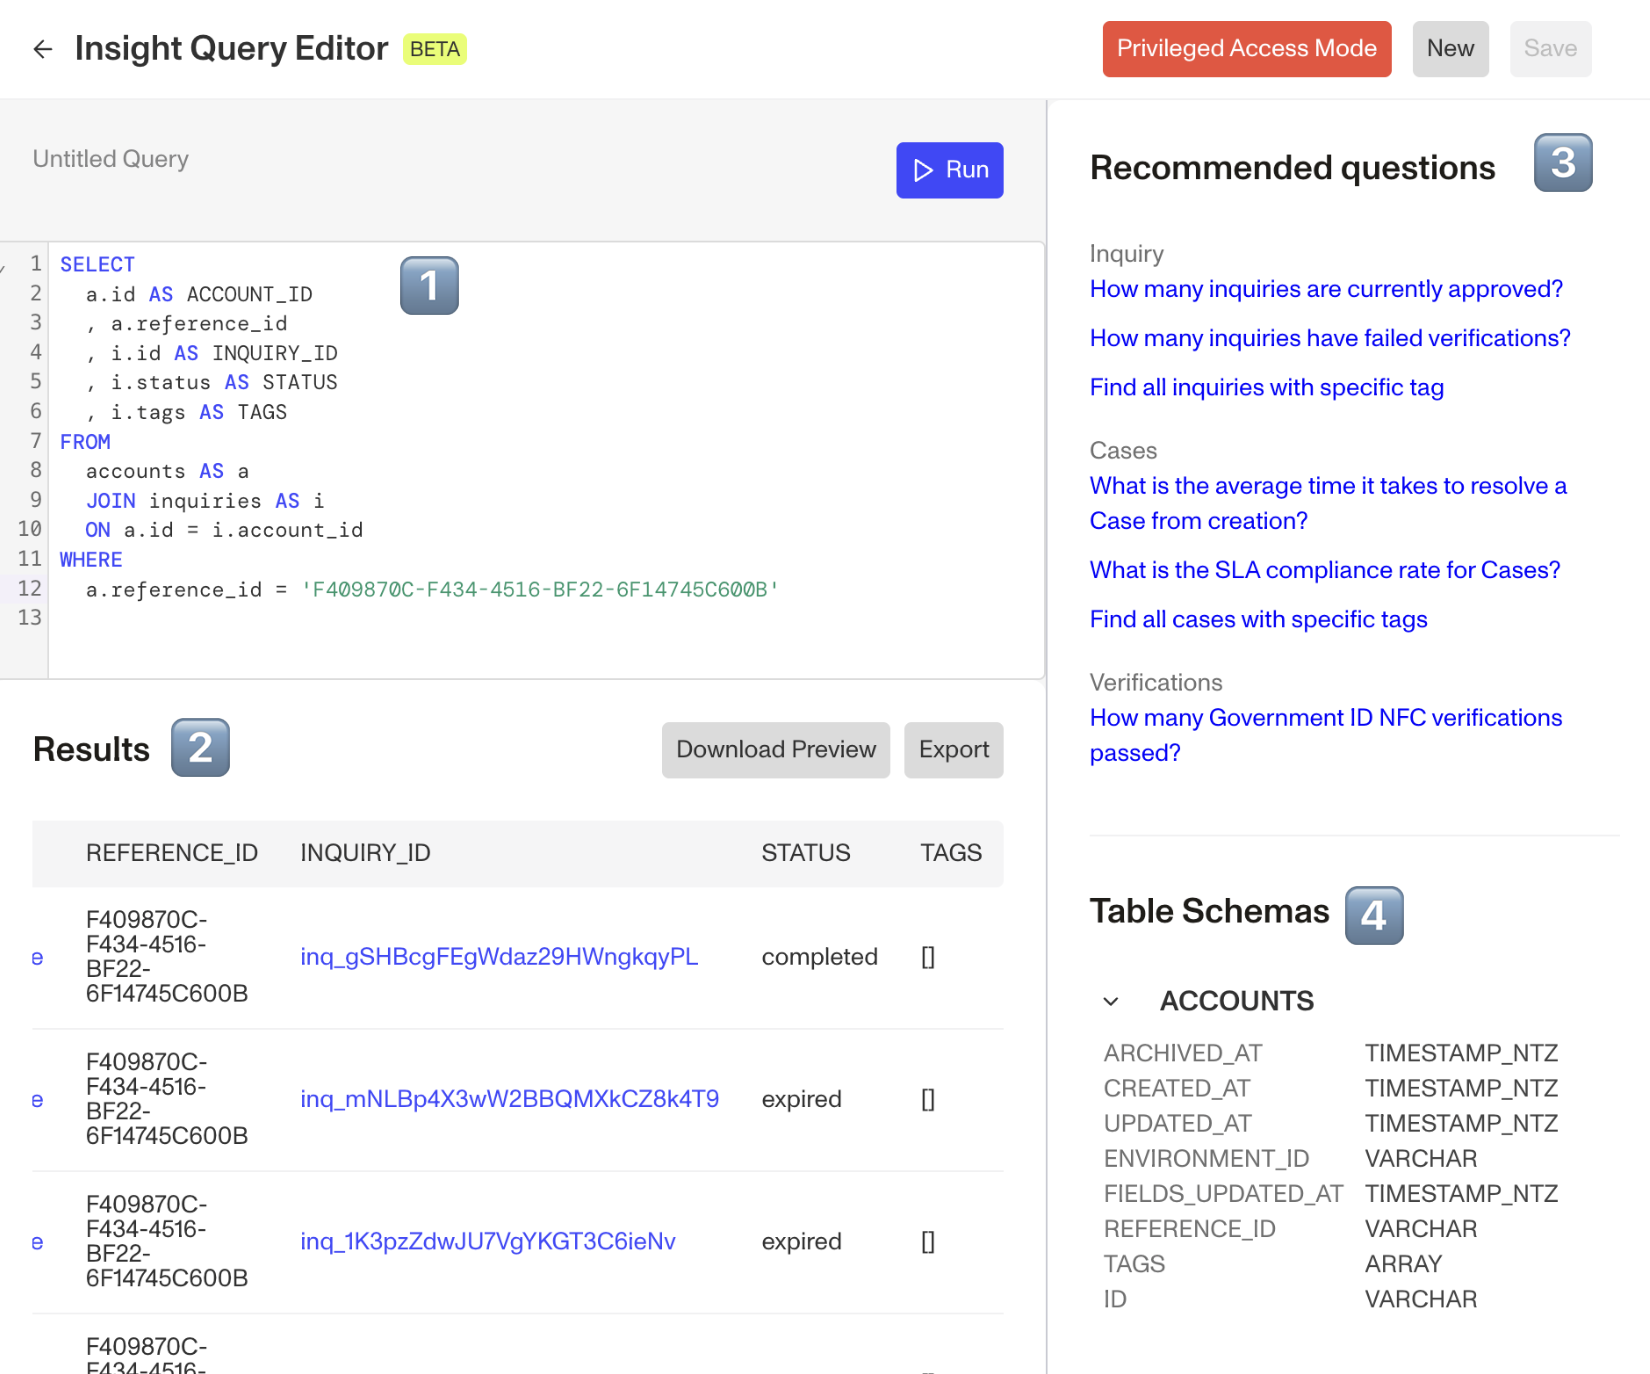
Task: Click the REFERENCE_ID schema column in ACCOUNTS
Action: [x=1190, y=1228]
